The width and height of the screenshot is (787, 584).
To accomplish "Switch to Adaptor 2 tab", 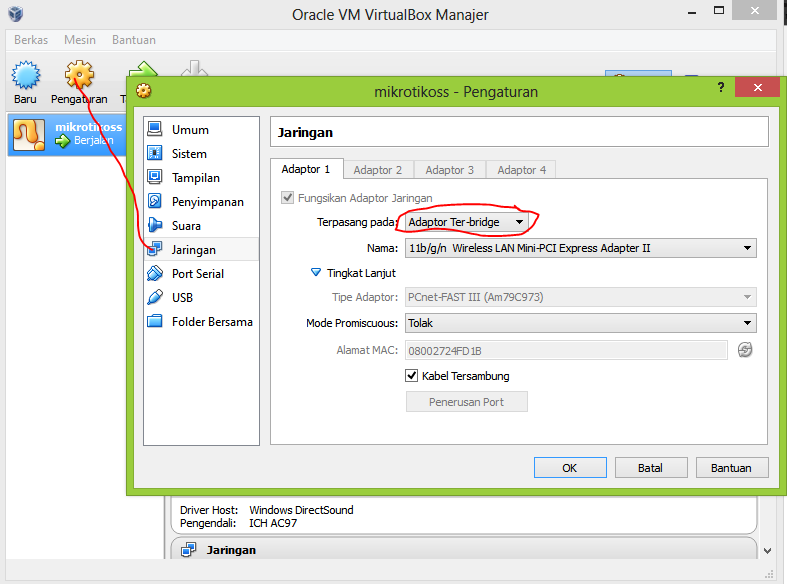I will (x=378, y=170).
